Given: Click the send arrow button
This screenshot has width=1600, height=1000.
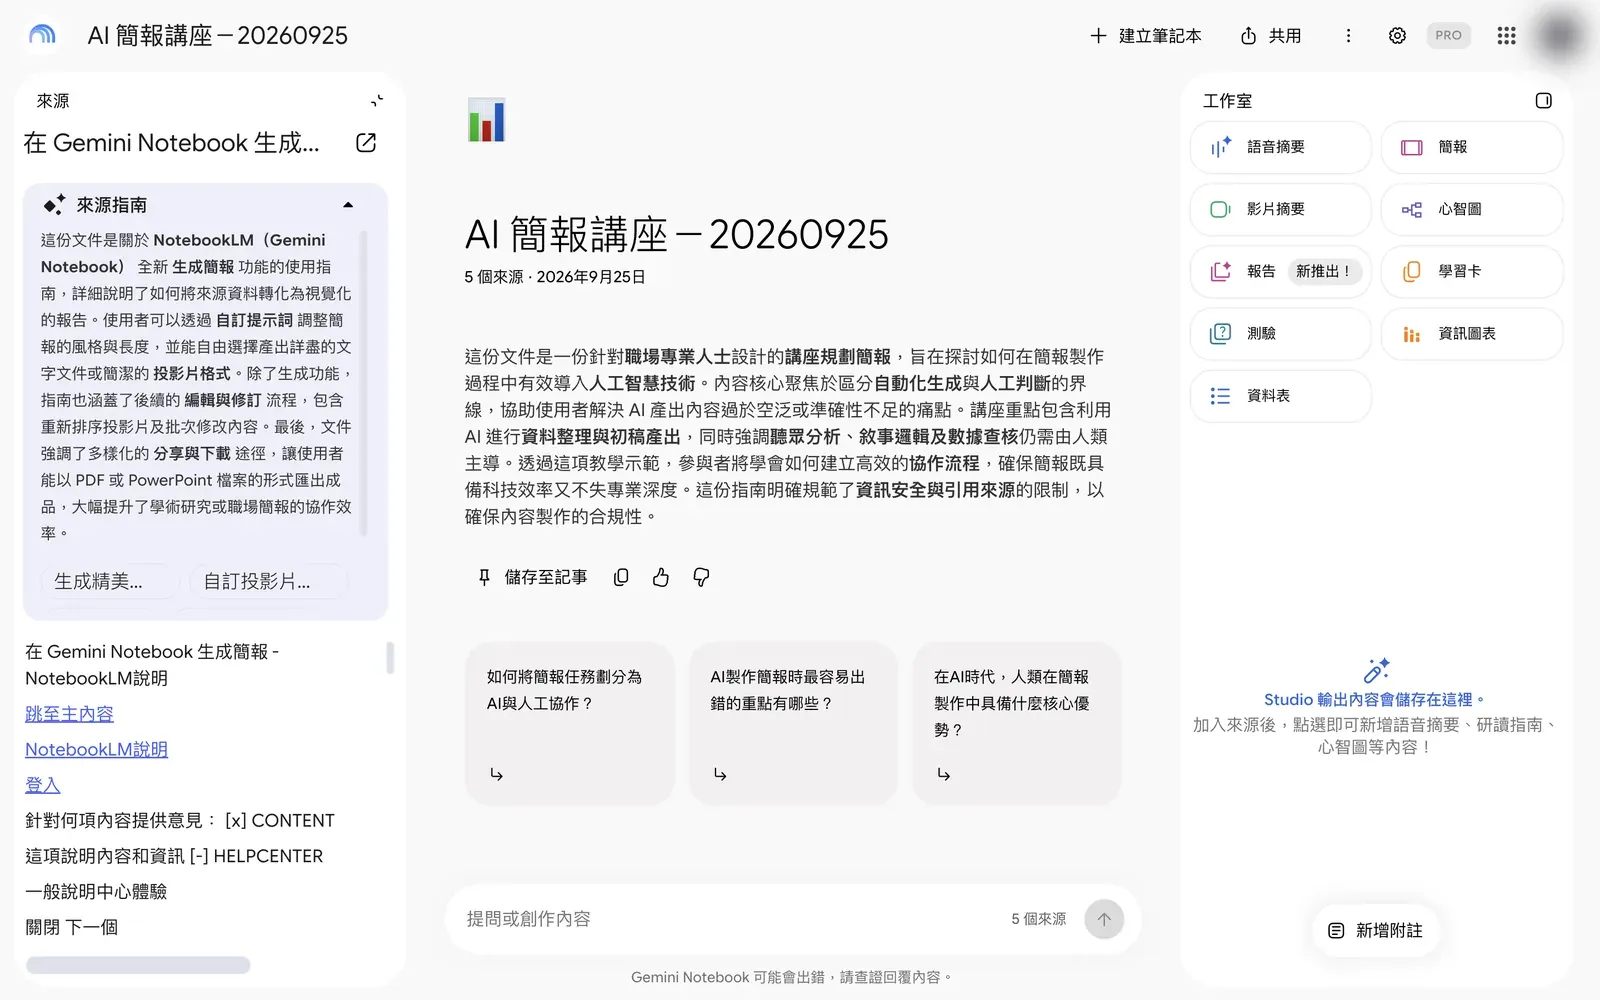Looking at the screenshot, I should [1104, 919].
